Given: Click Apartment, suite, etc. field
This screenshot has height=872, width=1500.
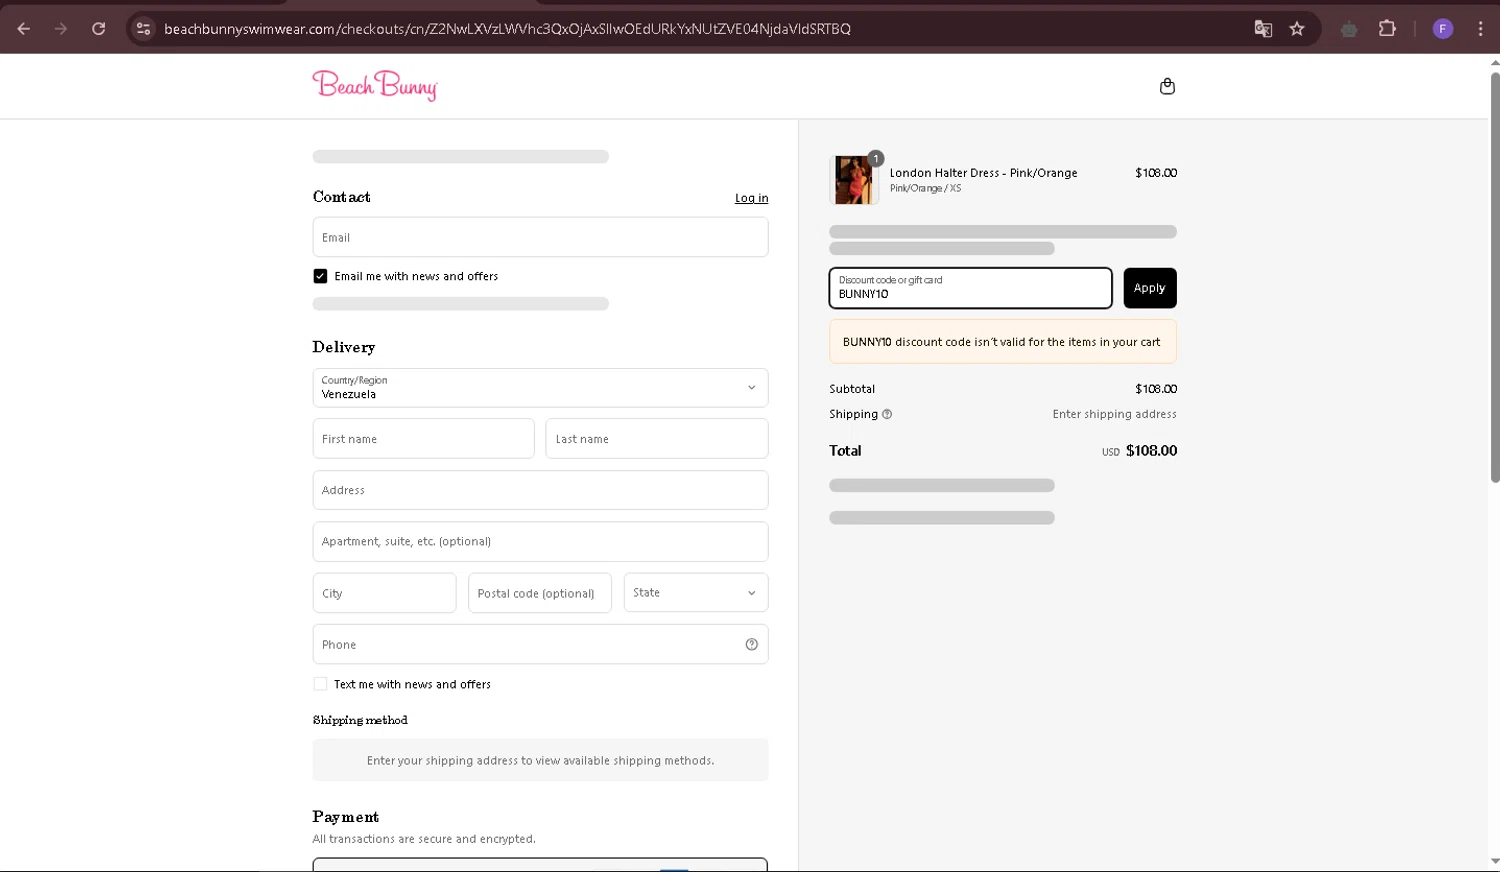Looking at the screenshot, I should coord(540,541).
